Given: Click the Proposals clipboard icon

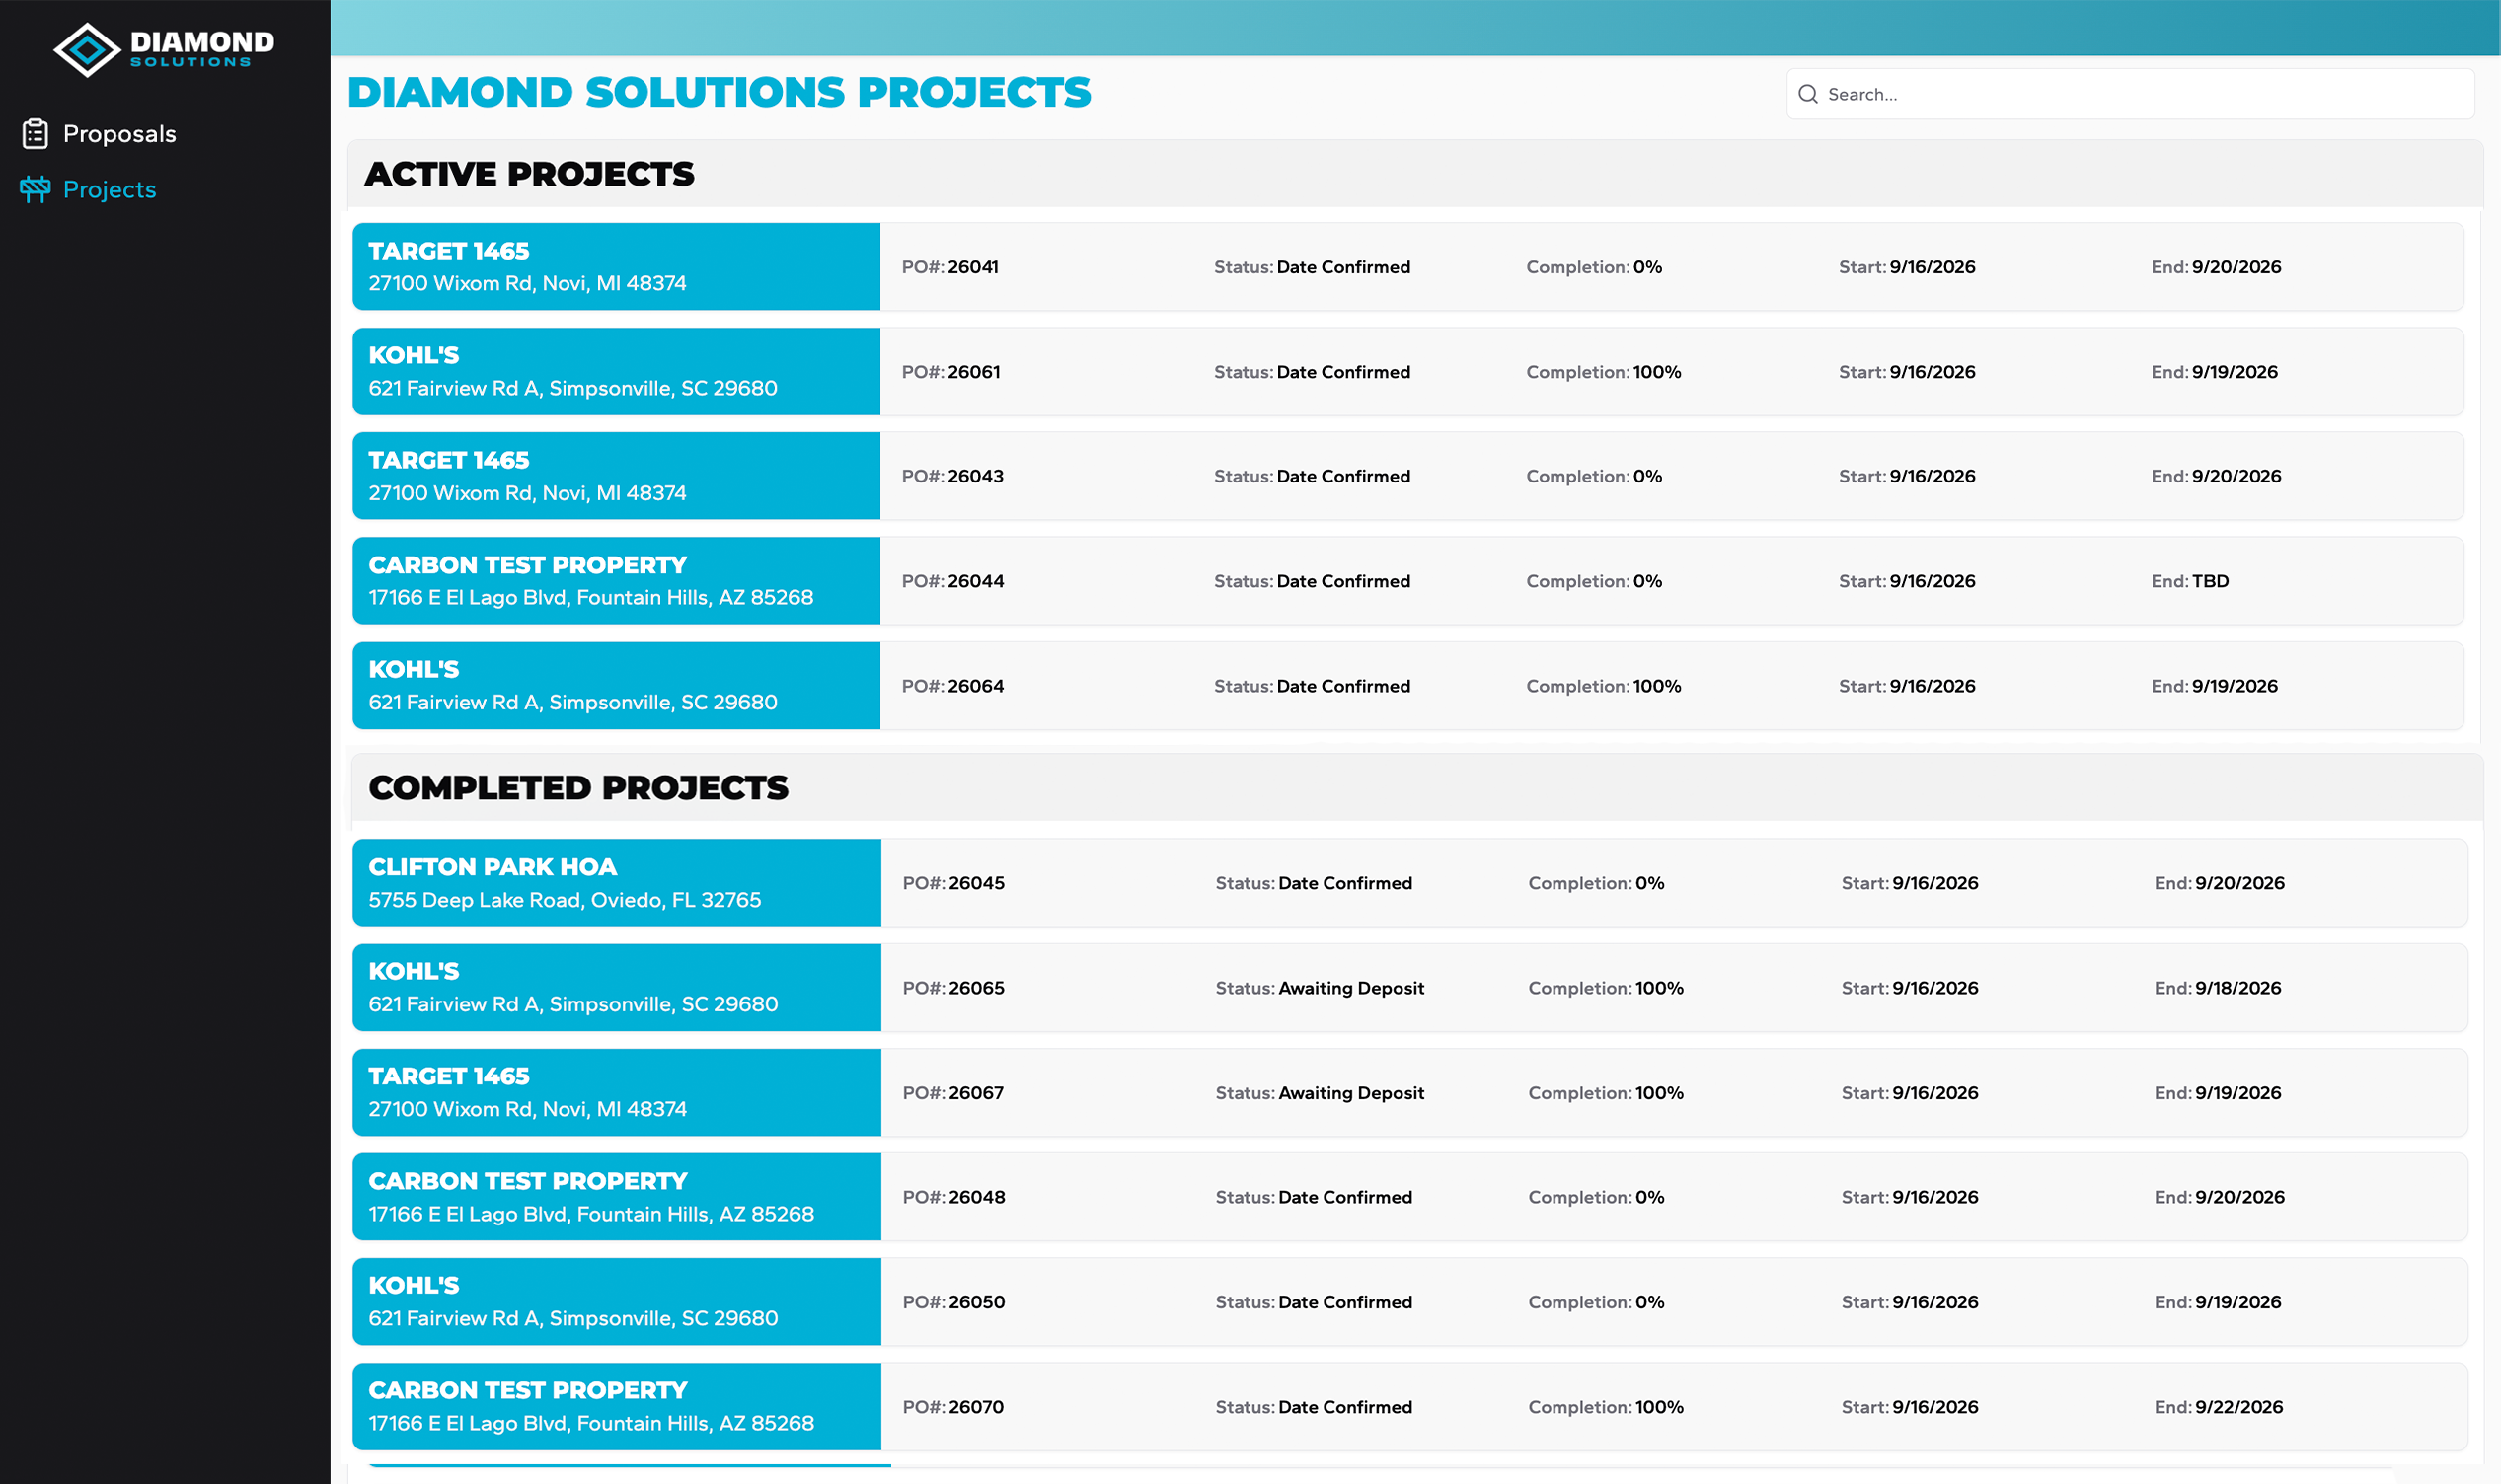Looking at the screenshot, I should click(35, 134).
